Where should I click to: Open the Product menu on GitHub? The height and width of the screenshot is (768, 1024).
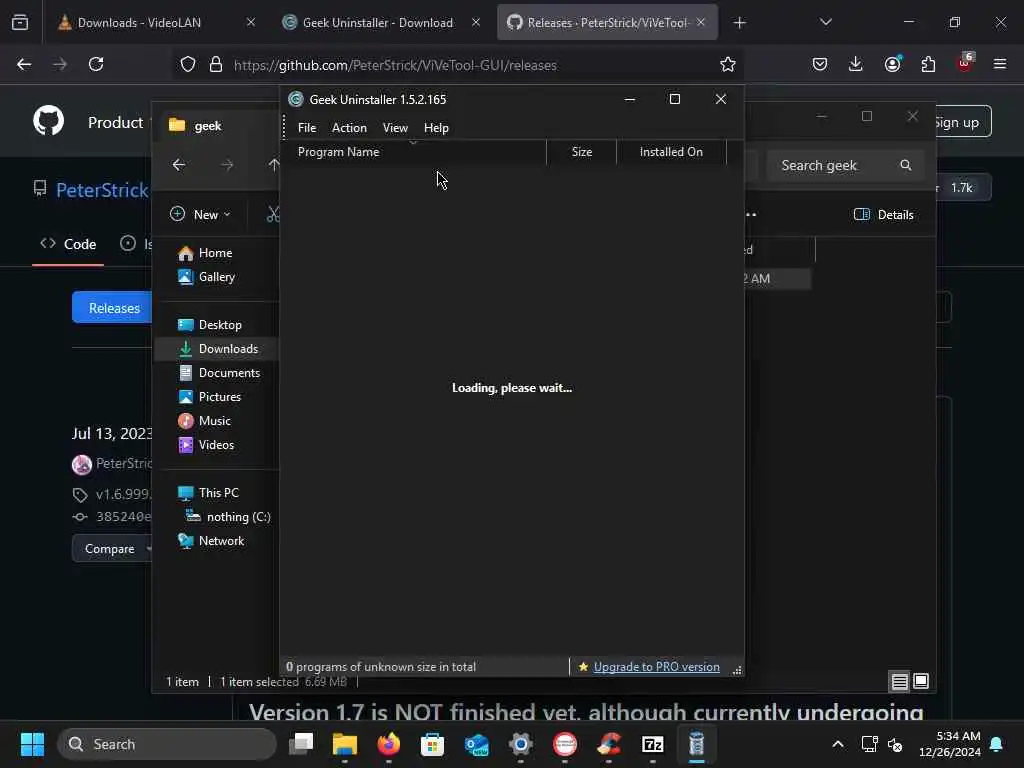(x=116, y=123)
